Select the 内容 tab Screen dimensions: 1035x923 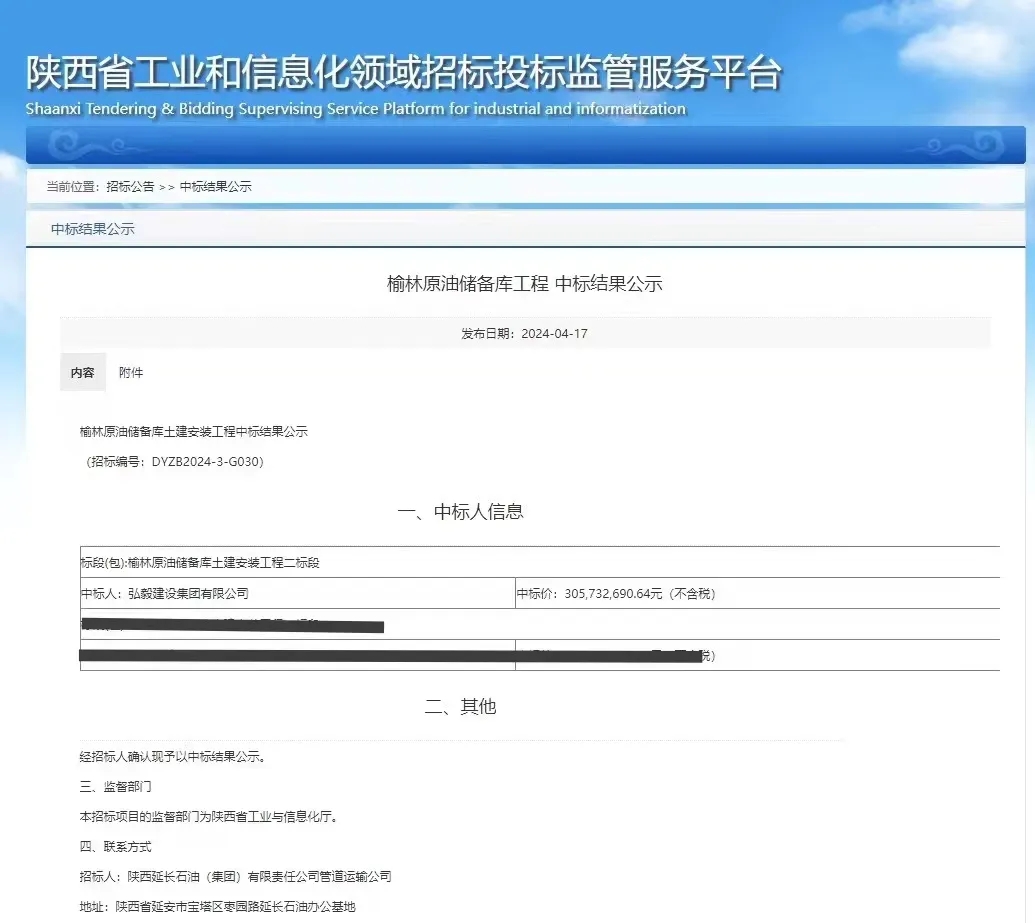(x=82, y=373)
